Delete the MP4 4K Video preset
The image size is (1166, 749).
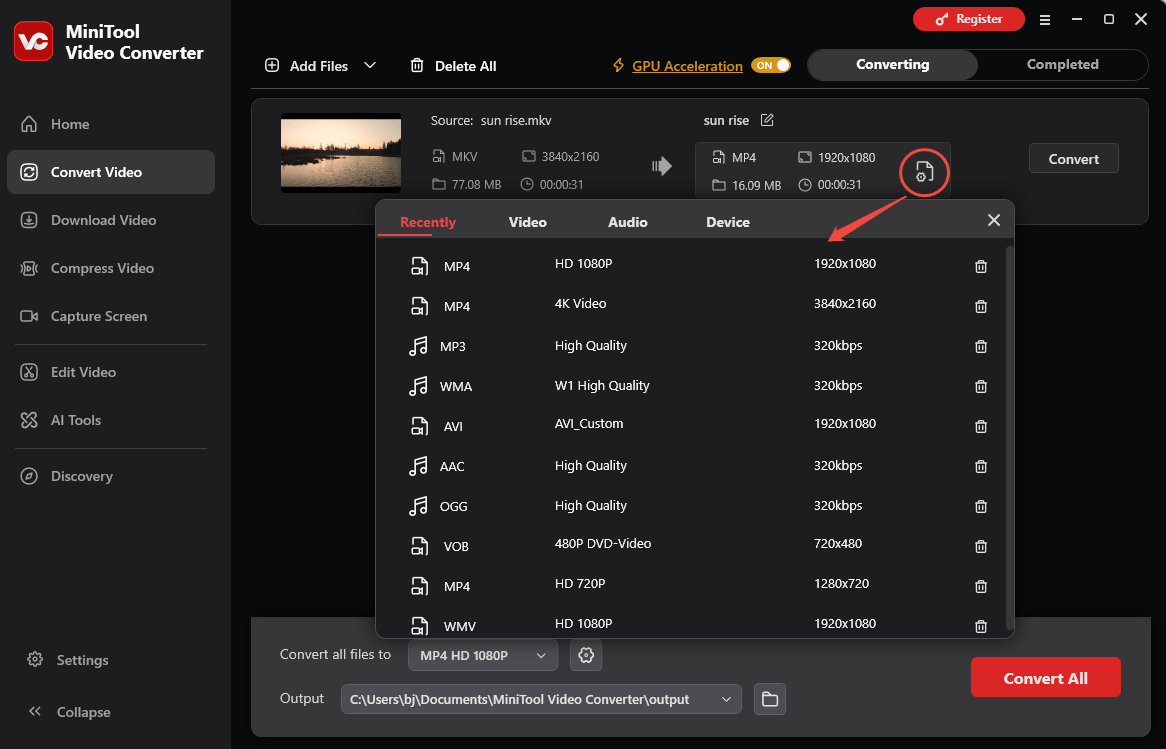(981, 306)
